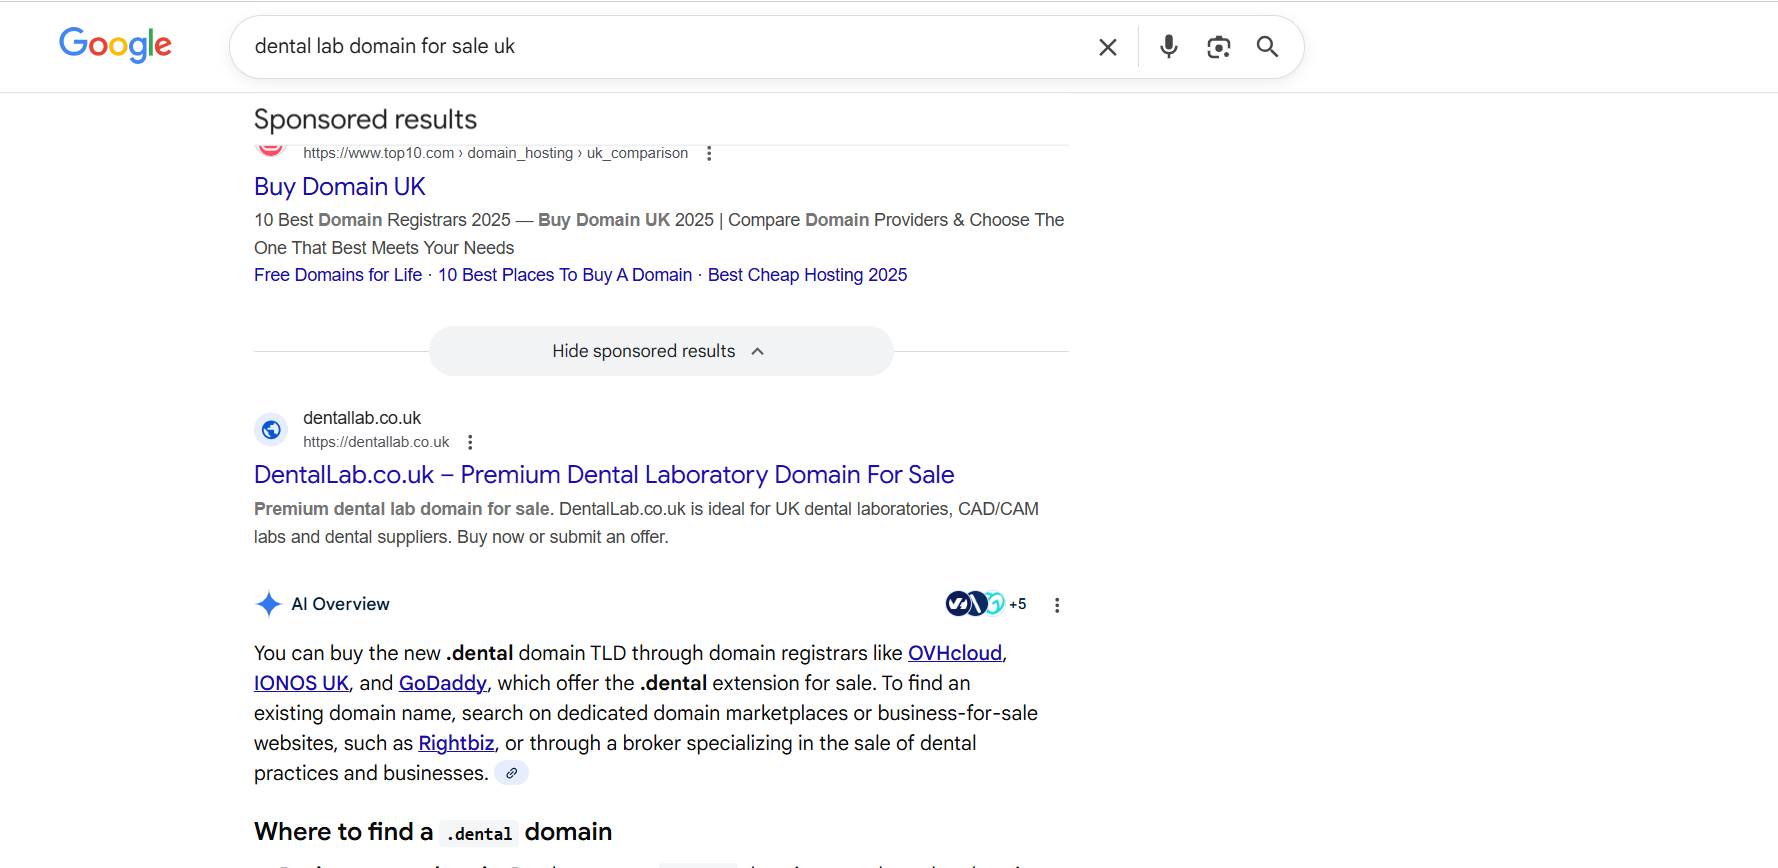Viewport: 1778px width, 868px height.
Task: Open the Best Cheap Hosting 2025 sitelink
Action: [807, 275]
